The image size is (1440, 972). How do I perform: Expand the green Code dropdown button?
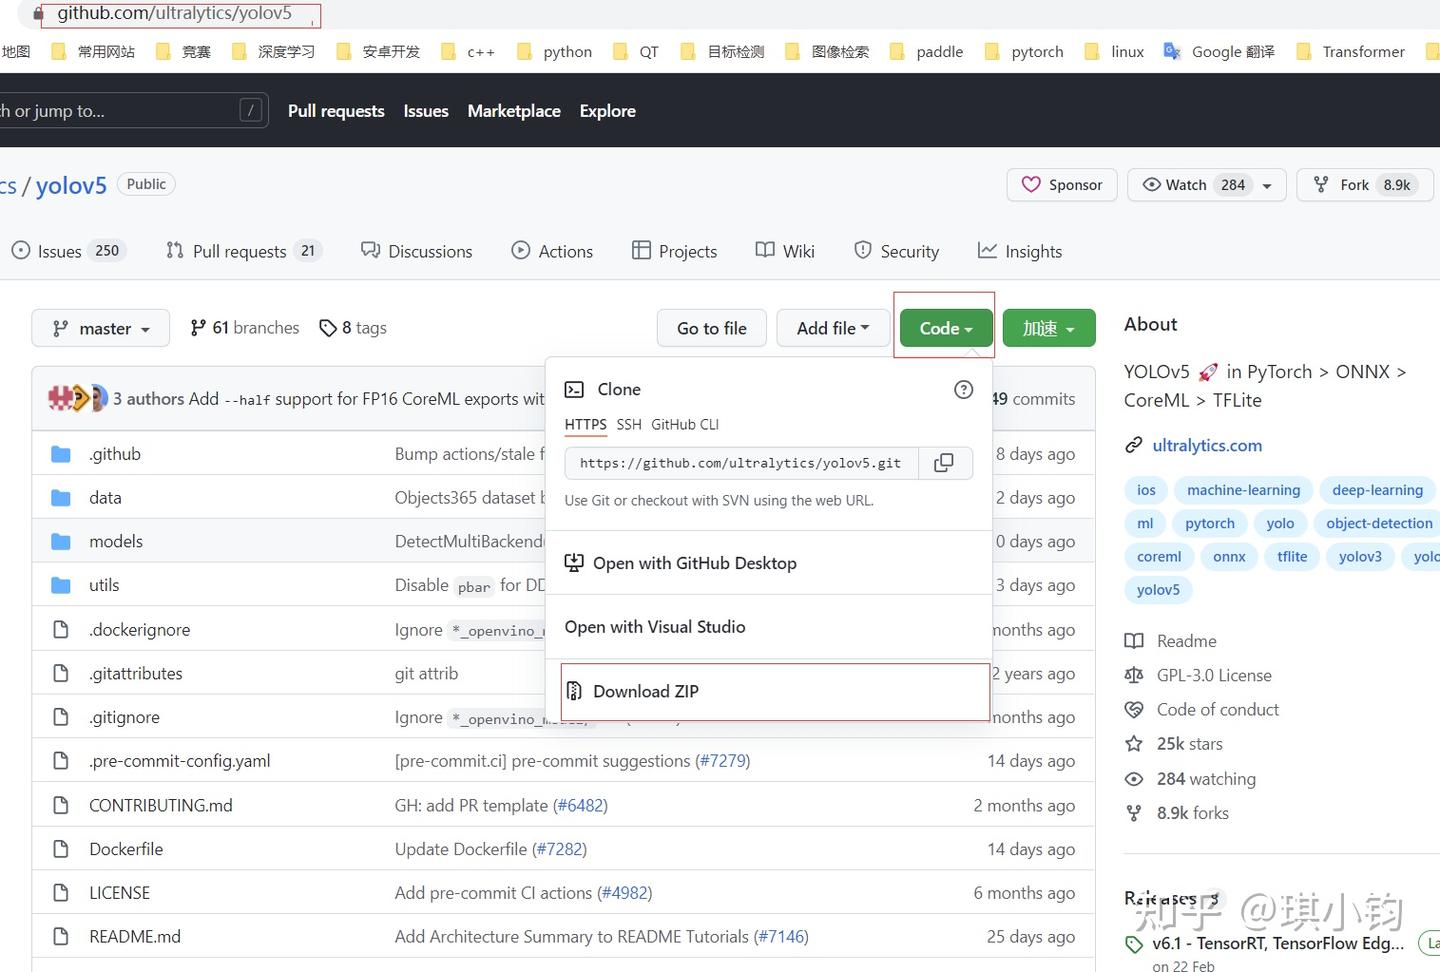(x=946, y=328)
